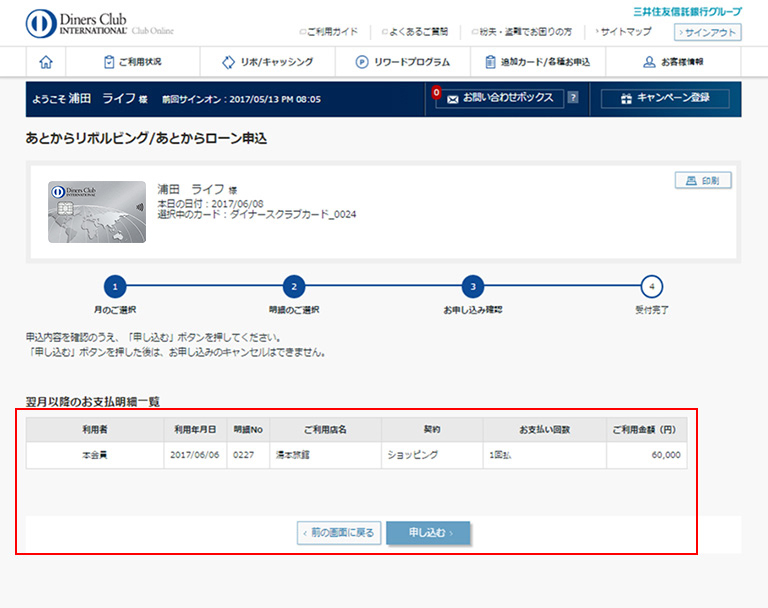768x608 pixels.
Task: Open 追加カード/各種お申込 menu
Action: (x=537, y=62)
